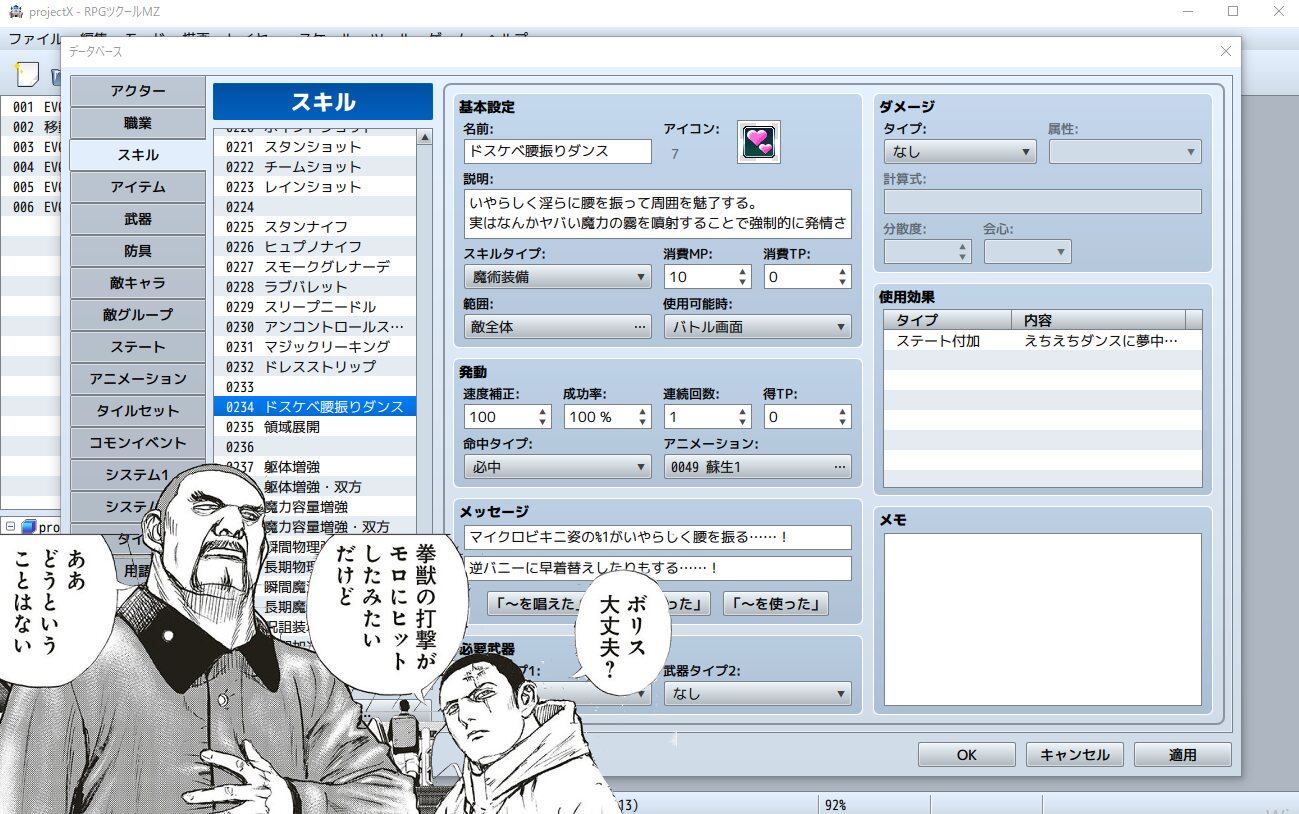Click the タイプ column header

coord(947,320)
